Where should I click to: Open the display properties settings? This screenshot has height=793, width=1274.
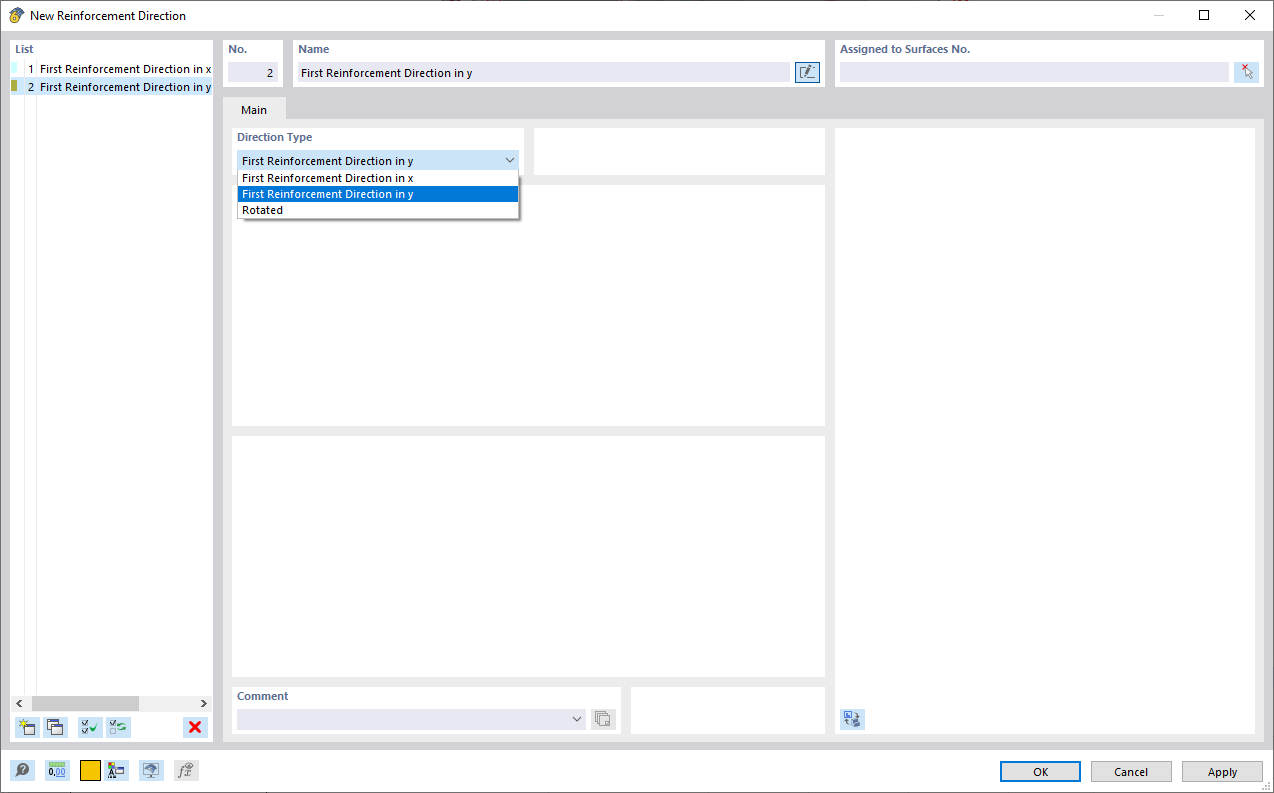pos(117,770)
